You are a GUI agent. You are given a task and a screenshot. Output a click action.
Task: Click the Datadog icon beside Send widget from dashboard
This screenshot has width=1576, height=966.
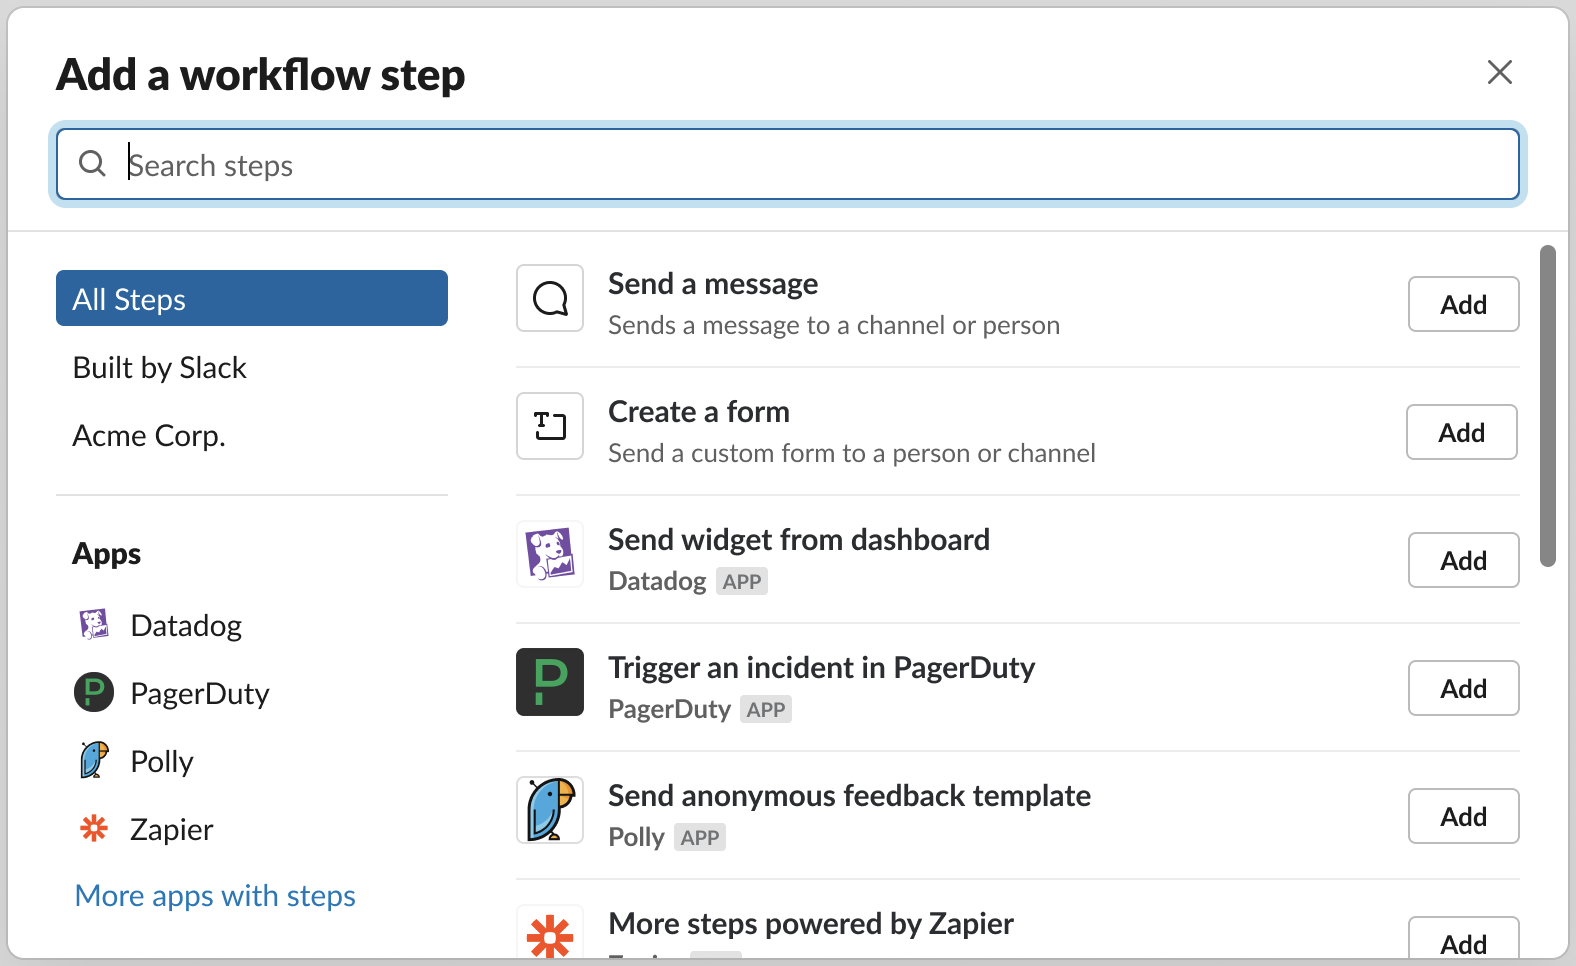coord(550,554)
